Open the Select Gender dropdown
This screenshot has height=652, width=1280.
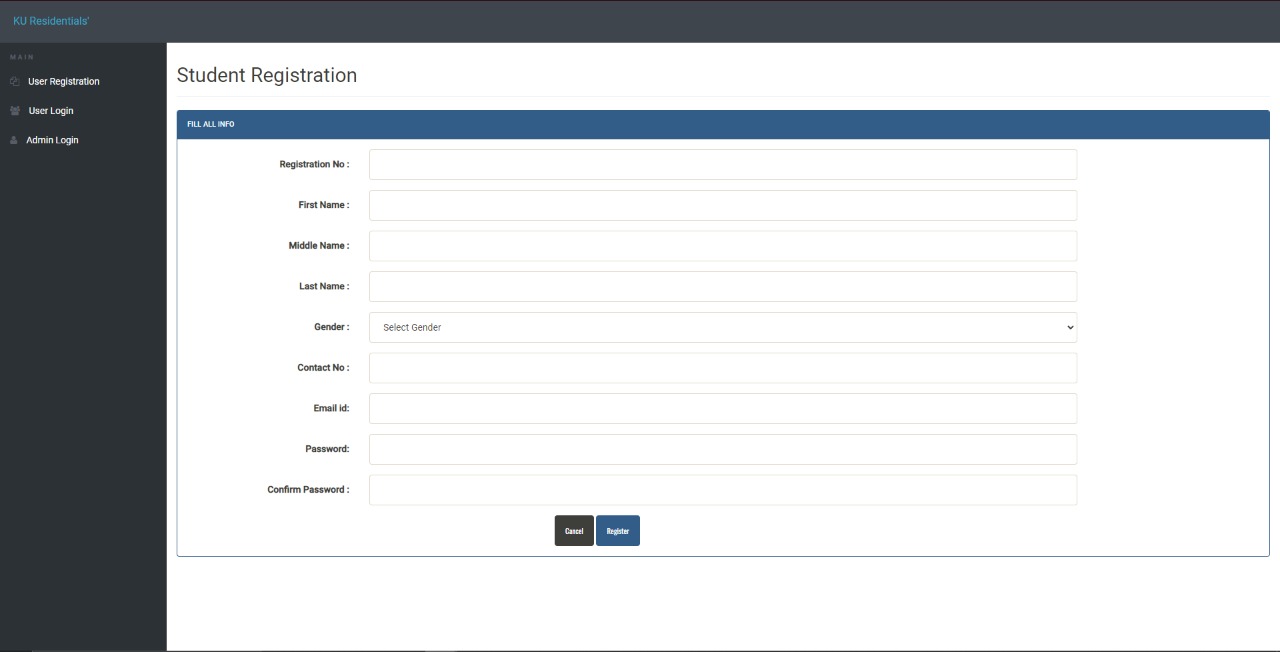click(722, 327)
